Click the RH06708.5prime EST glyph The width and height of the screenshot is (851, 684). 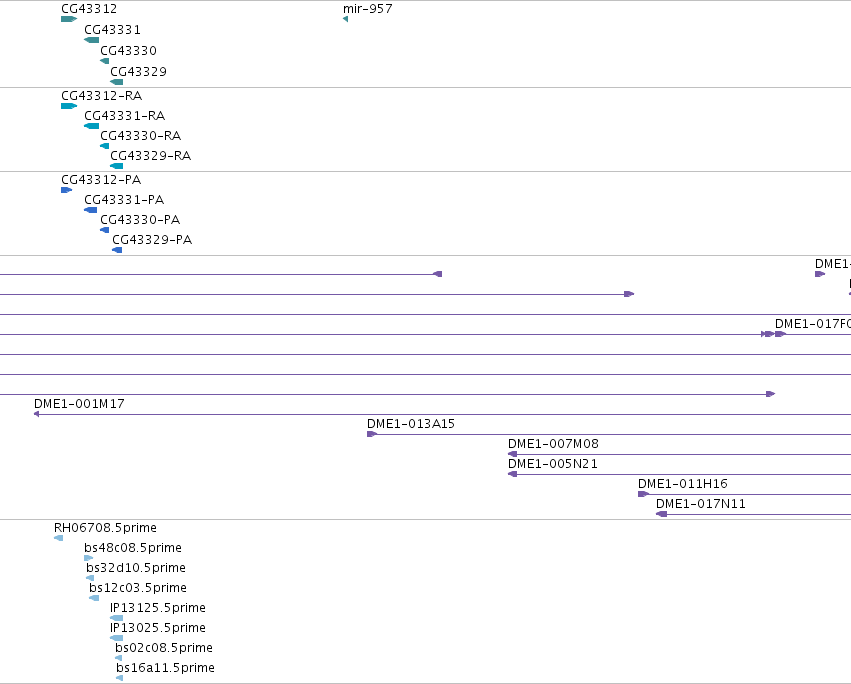click(x=59, y=539)
